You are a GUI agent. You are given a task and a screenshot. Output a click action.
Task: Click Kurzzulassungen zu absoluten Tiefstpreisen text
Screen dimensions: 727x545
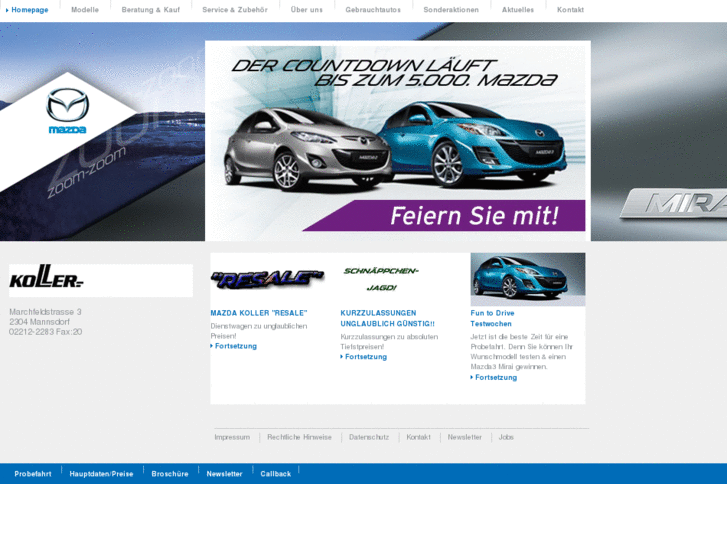point(389,341)
